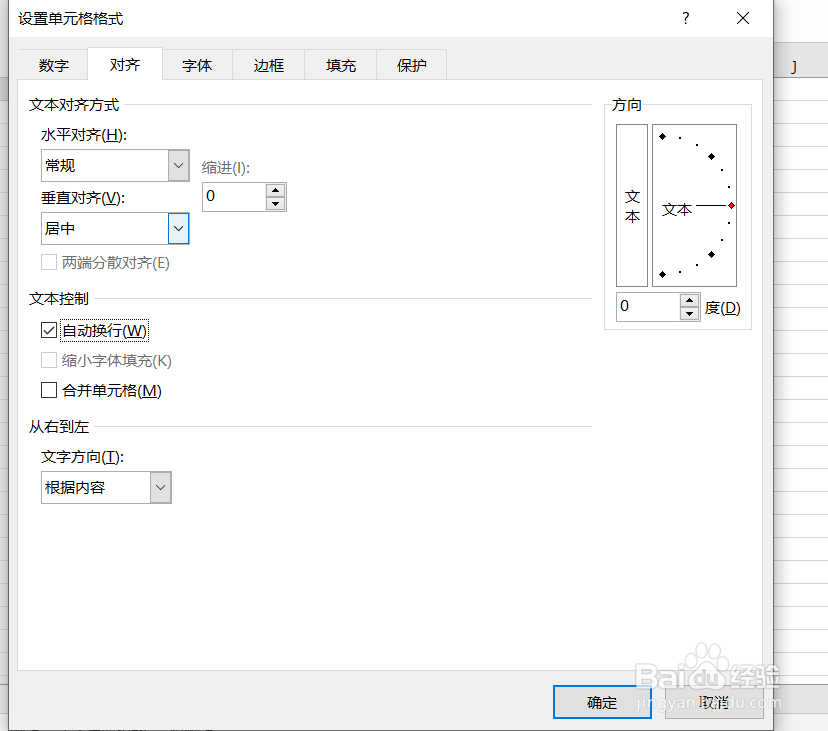The width and height of the screenshot is (828, 731).
Task: Switch to the 保护 tab
Action: (411, 65)
